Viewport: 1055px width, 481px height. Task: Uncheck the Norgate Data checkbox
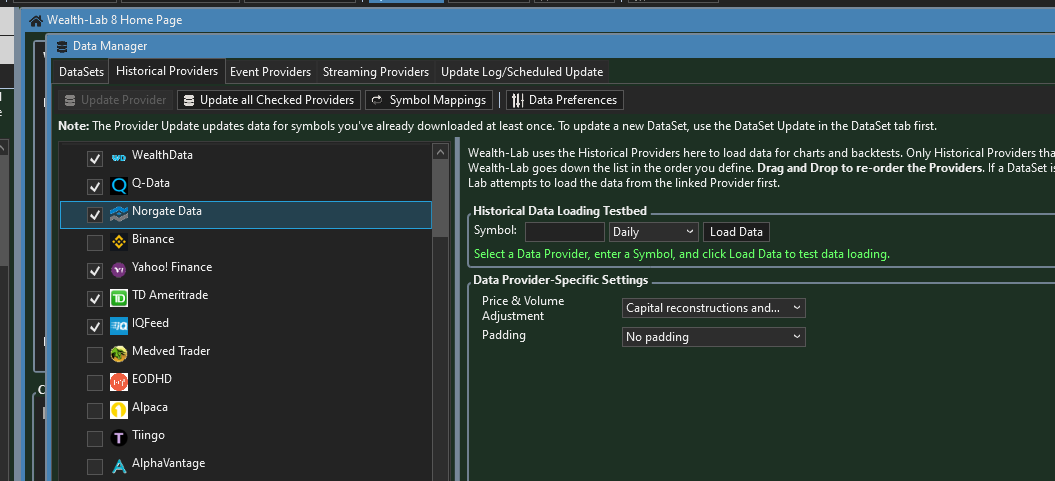click(x=95, y=215)
